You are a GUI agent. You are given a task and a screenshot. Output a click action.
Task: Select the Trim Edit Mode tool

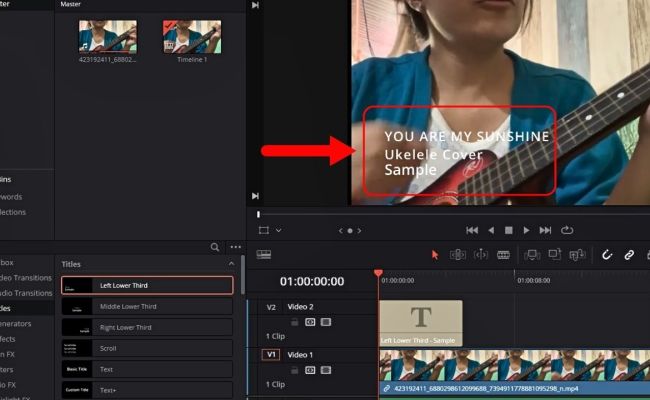458,255
